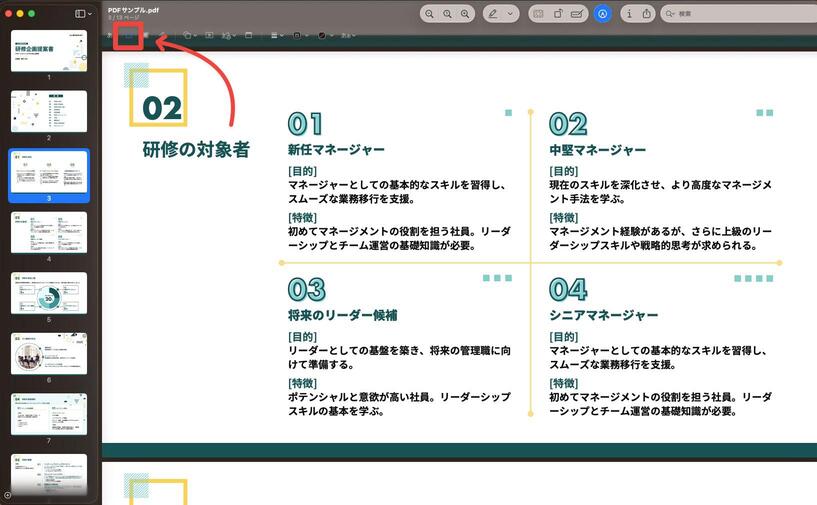Select the highlighted page 3 thumbnail
This screenshot has height=505, width=817.
49,172
